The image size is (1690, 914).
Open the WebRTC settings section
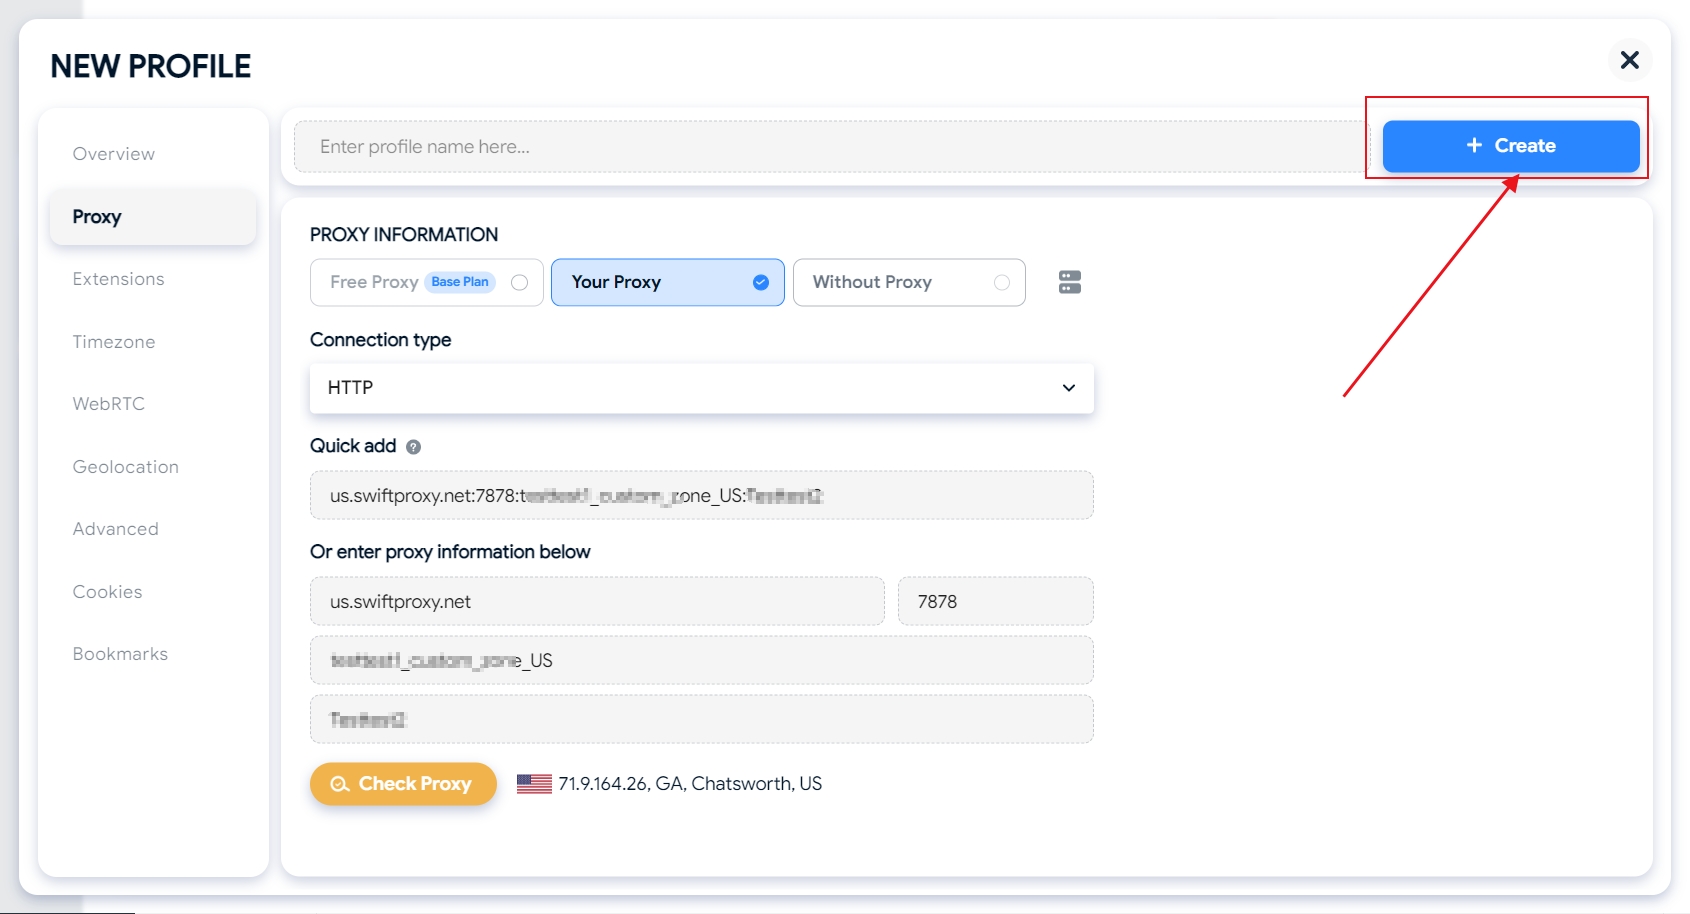(108, 404)
